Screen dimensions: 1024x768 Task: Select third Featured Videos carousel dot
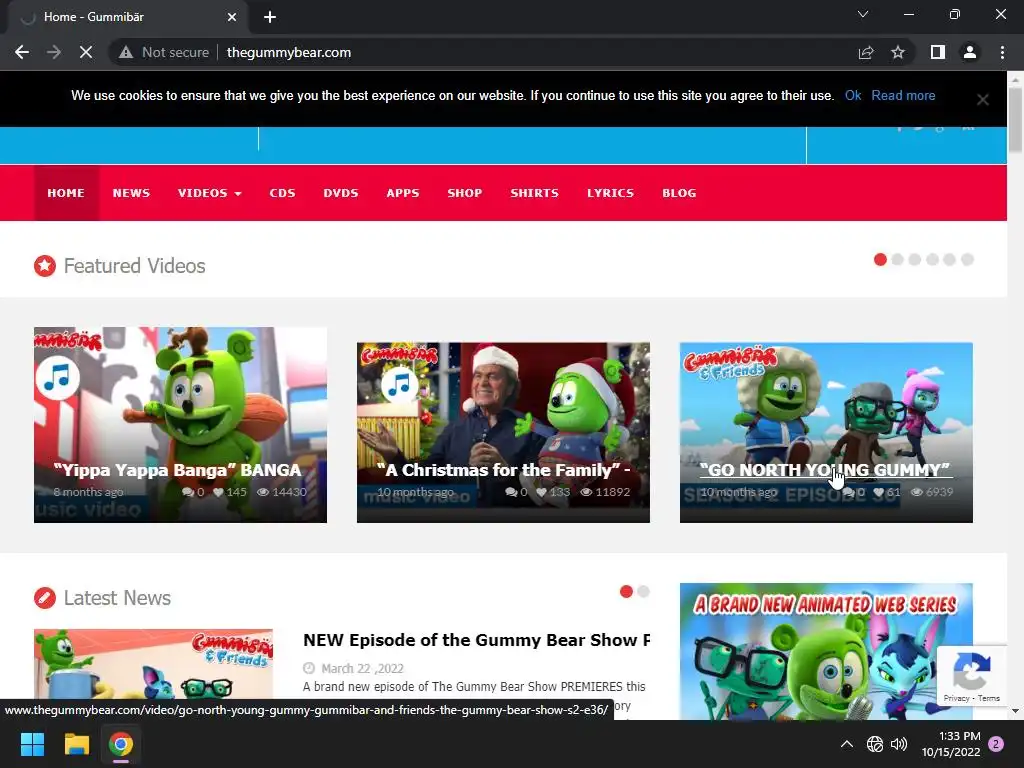915,259
